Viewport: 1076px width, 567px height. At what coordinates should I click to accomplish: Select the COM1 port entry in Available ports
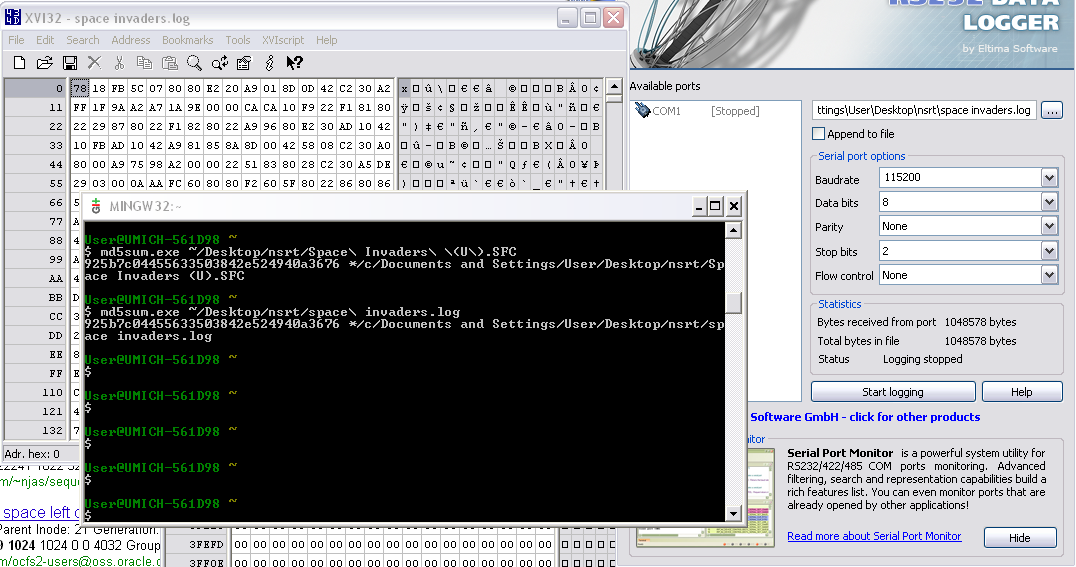(x=697, y=111)
